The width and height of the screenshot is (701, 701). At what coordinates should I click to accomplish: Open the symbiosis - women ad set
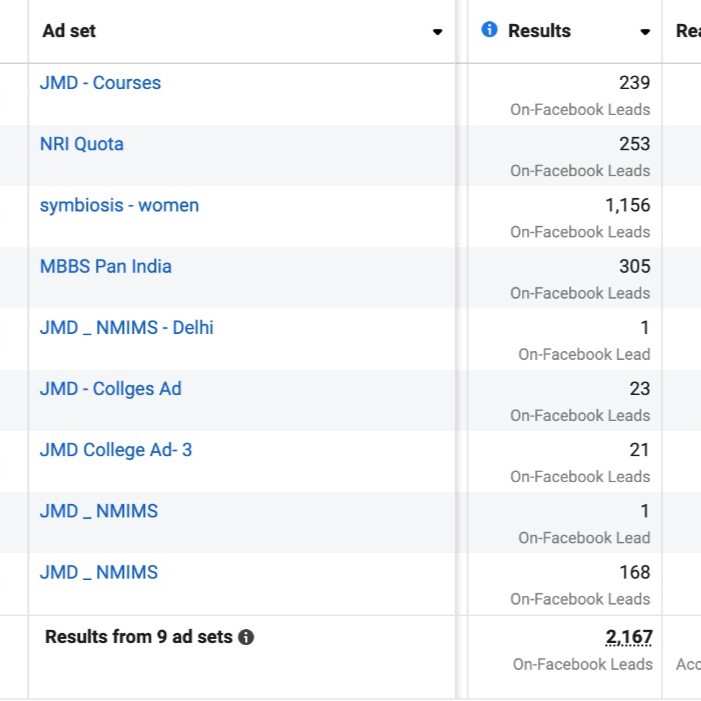119,206
